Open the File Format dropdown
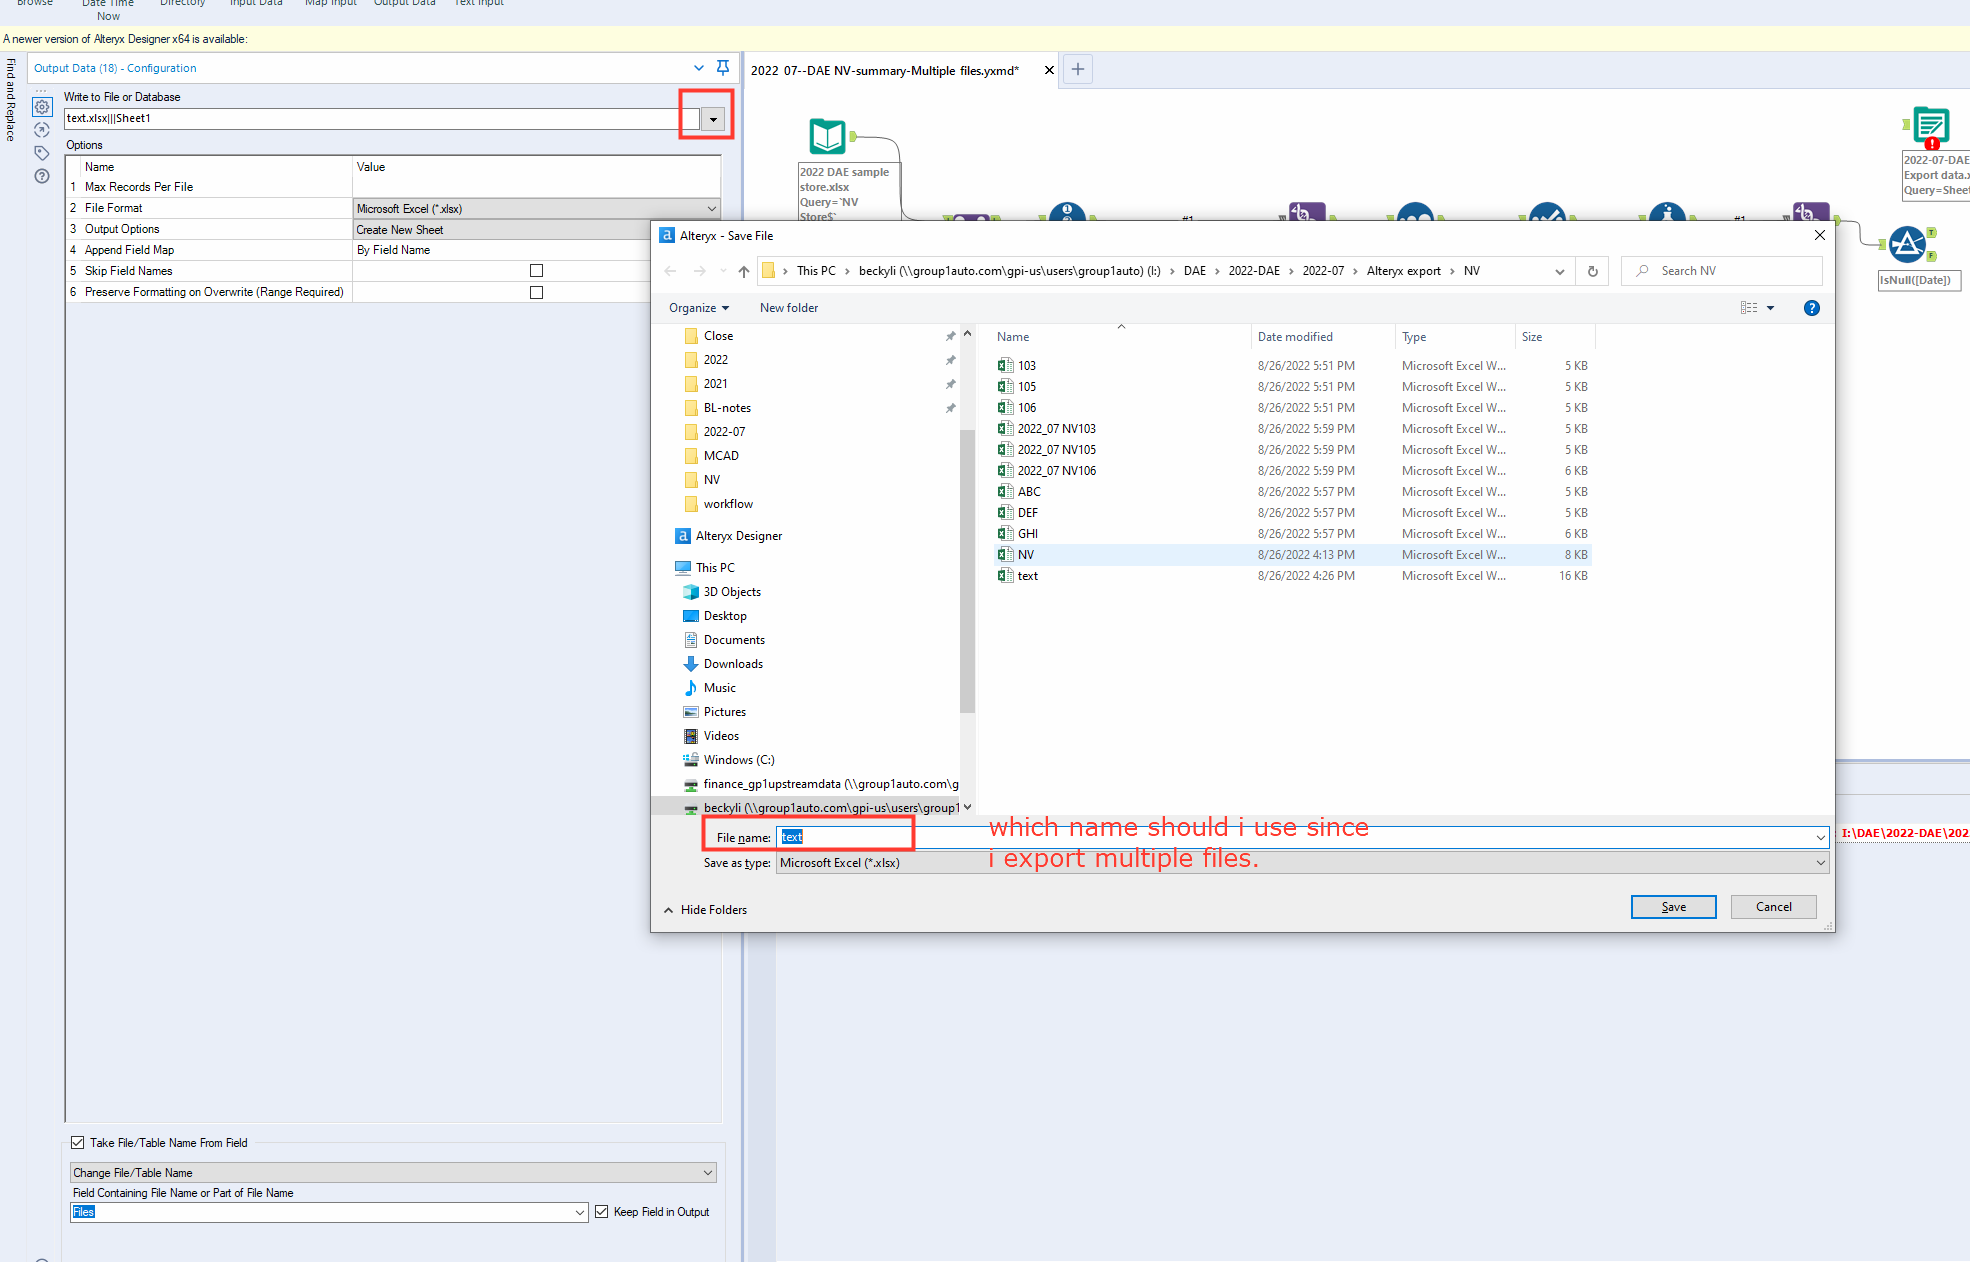 [711, 208]
